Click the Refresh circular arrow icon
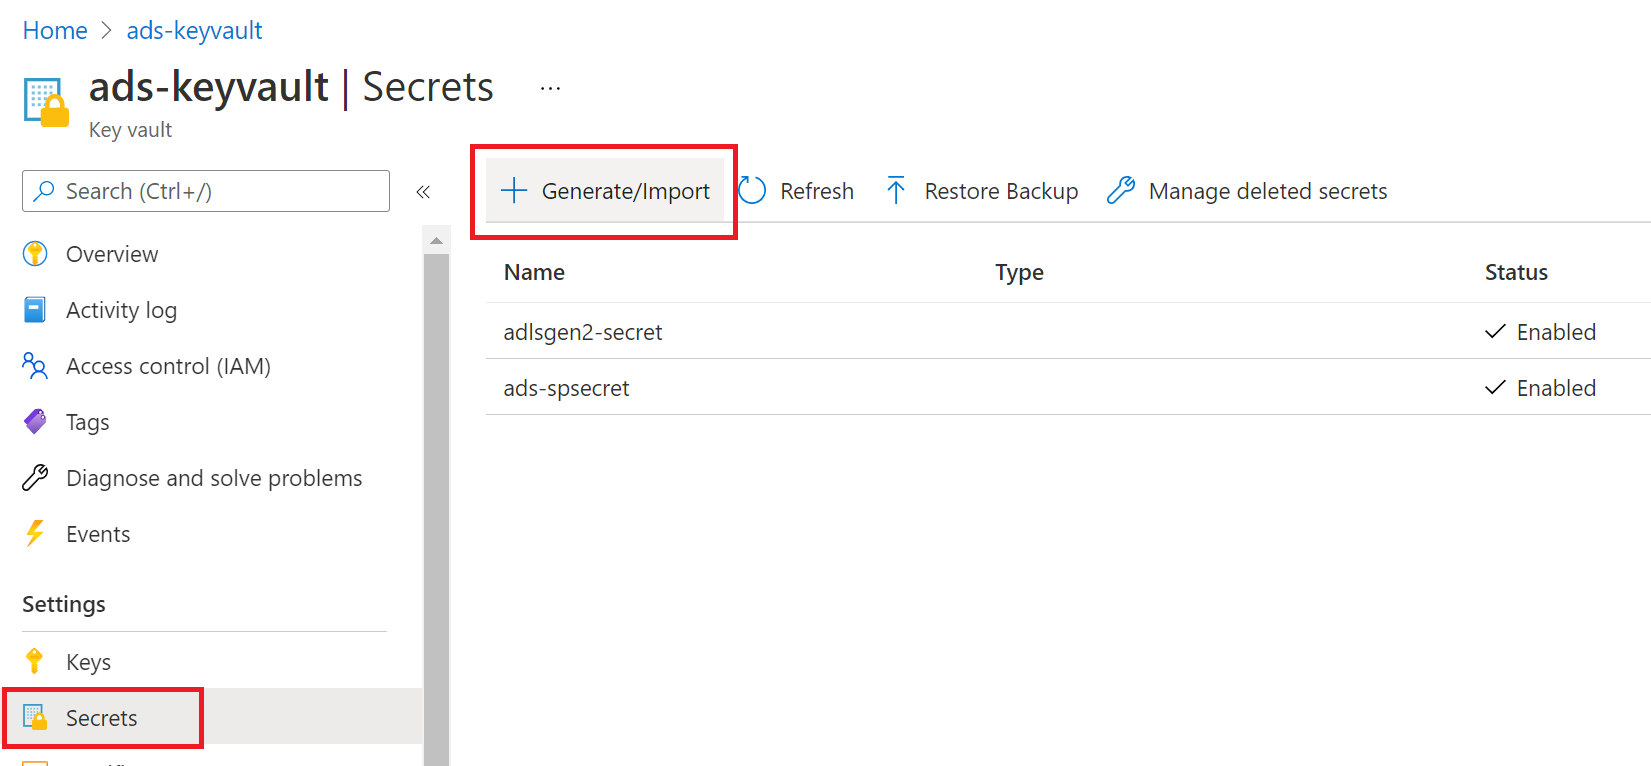This screenshot has width=1651, height=766. pyautogui.click(x=752, y=191)
